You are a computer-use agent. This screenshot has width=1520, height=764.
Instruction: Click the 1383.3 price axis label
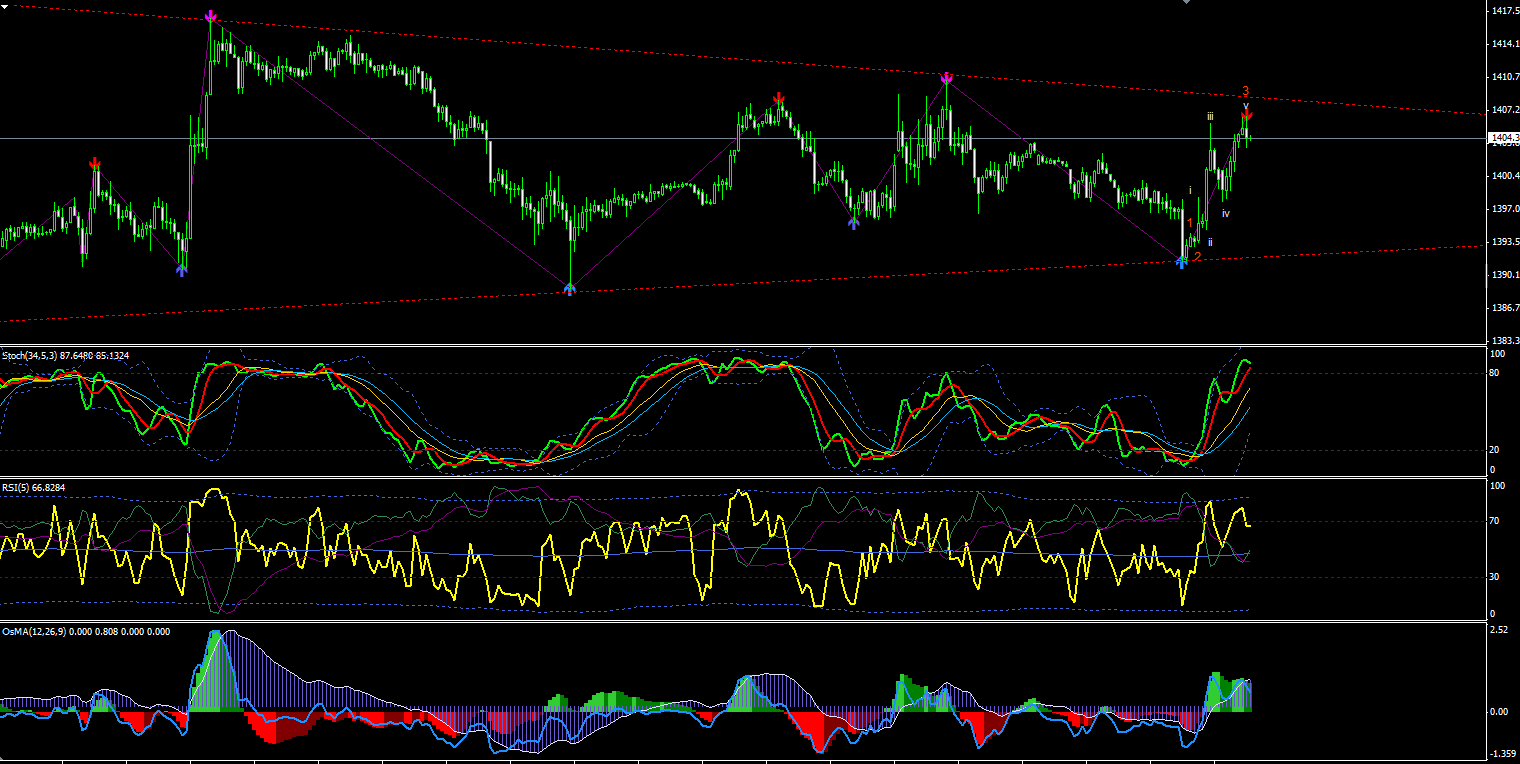[x=1505, y=341]
